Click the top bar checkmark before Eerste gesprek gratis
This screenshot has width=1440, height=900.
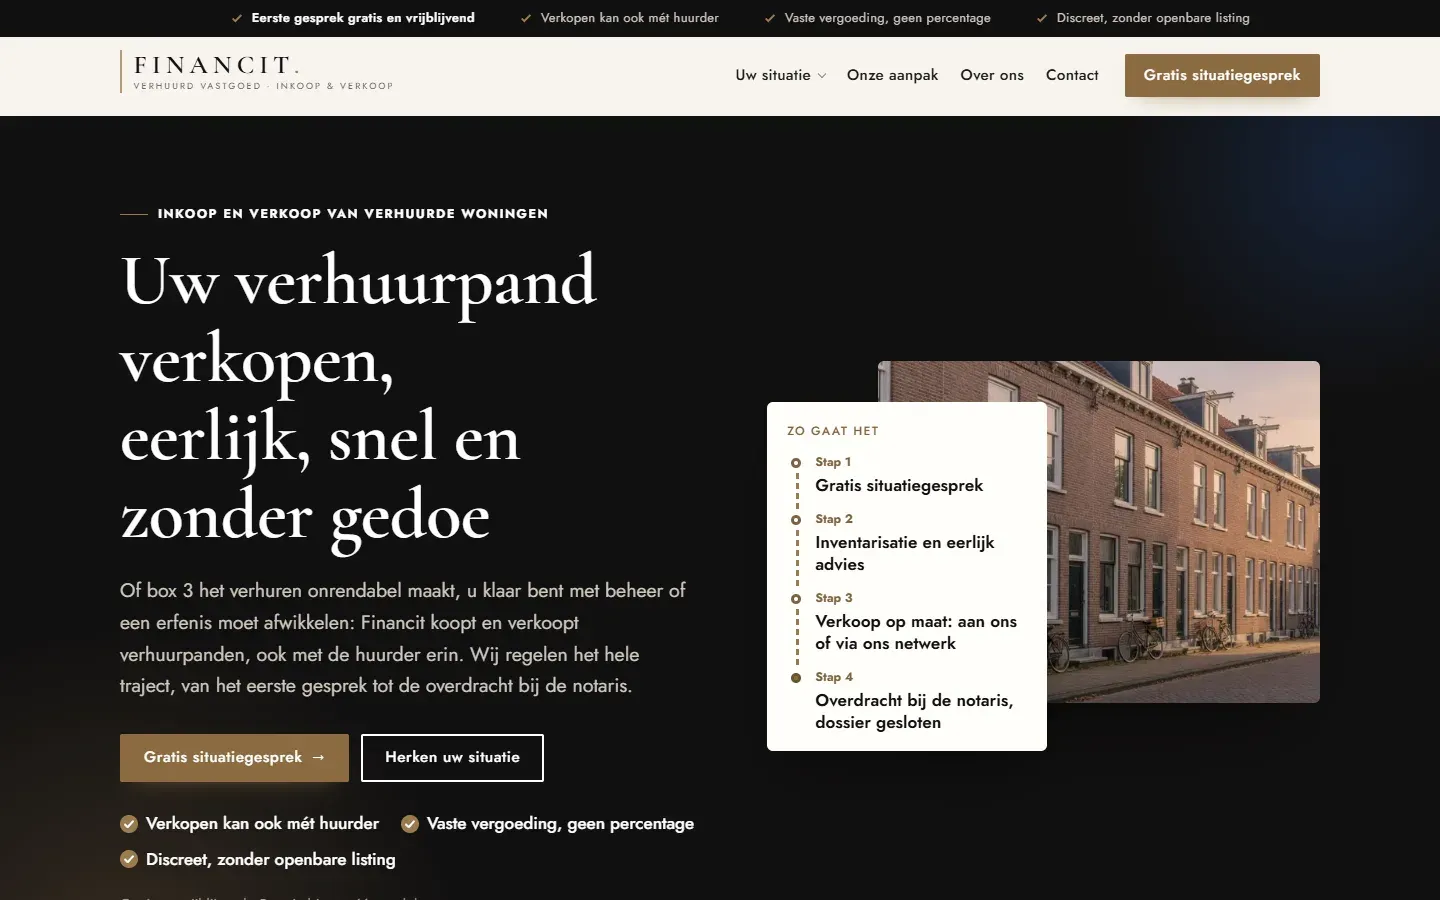click(237, 18)
